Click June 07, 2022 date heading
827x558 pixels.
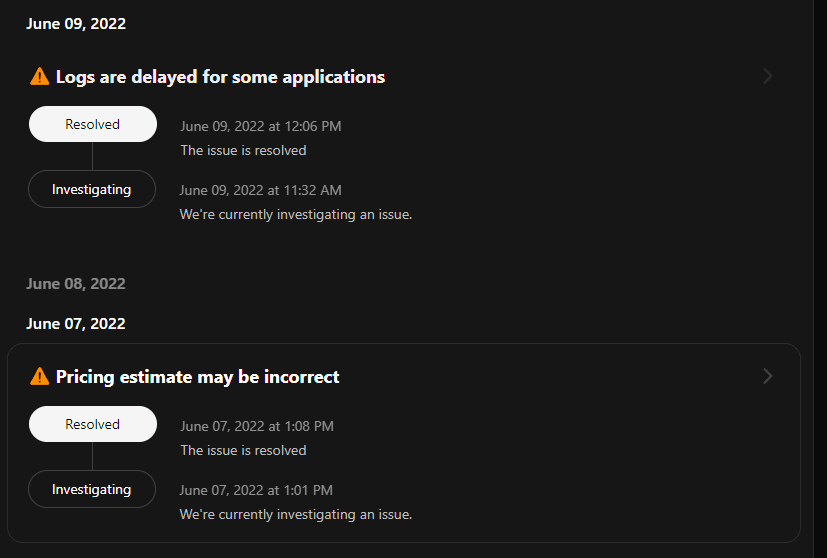pos(76,324)
